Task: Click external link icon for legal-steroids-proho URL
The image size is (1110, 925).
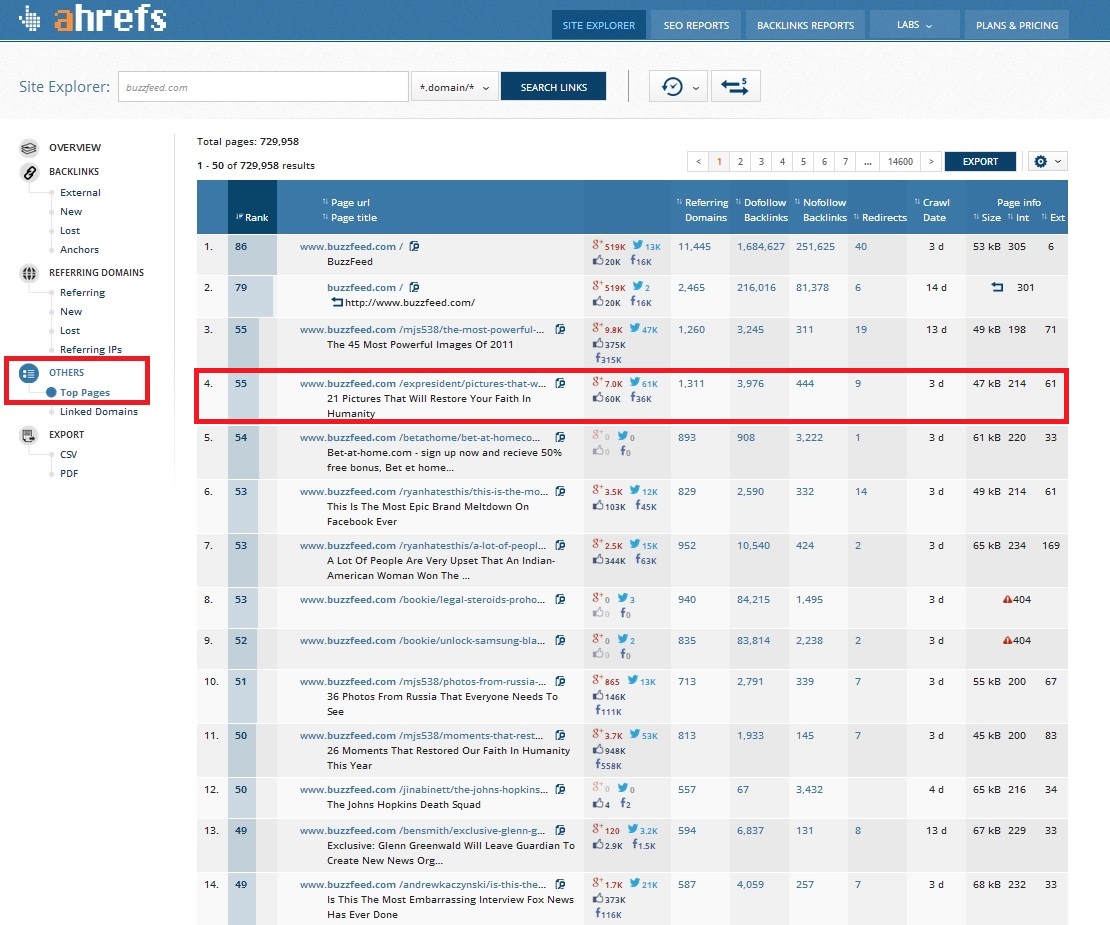Action: tap(560, 599)
